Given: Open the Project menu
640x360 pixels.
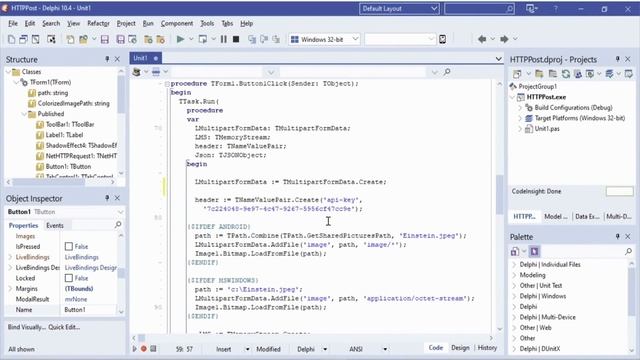Looking at the screenshot, I should pos(126,23).
